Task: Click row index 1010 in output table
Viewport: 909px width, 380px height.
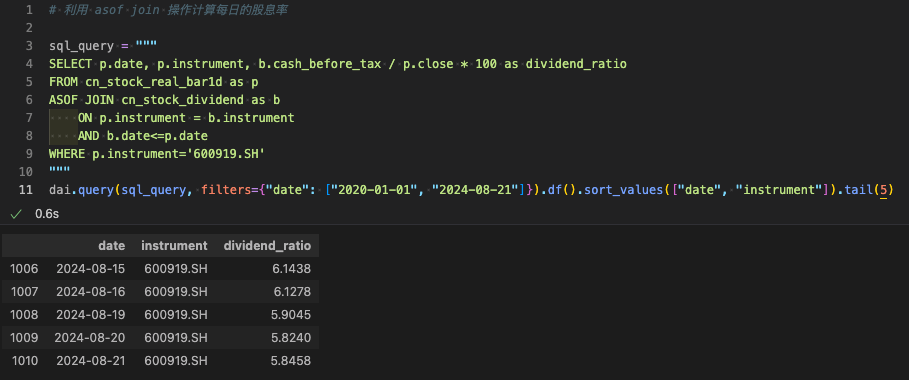Action: (24, 361)
